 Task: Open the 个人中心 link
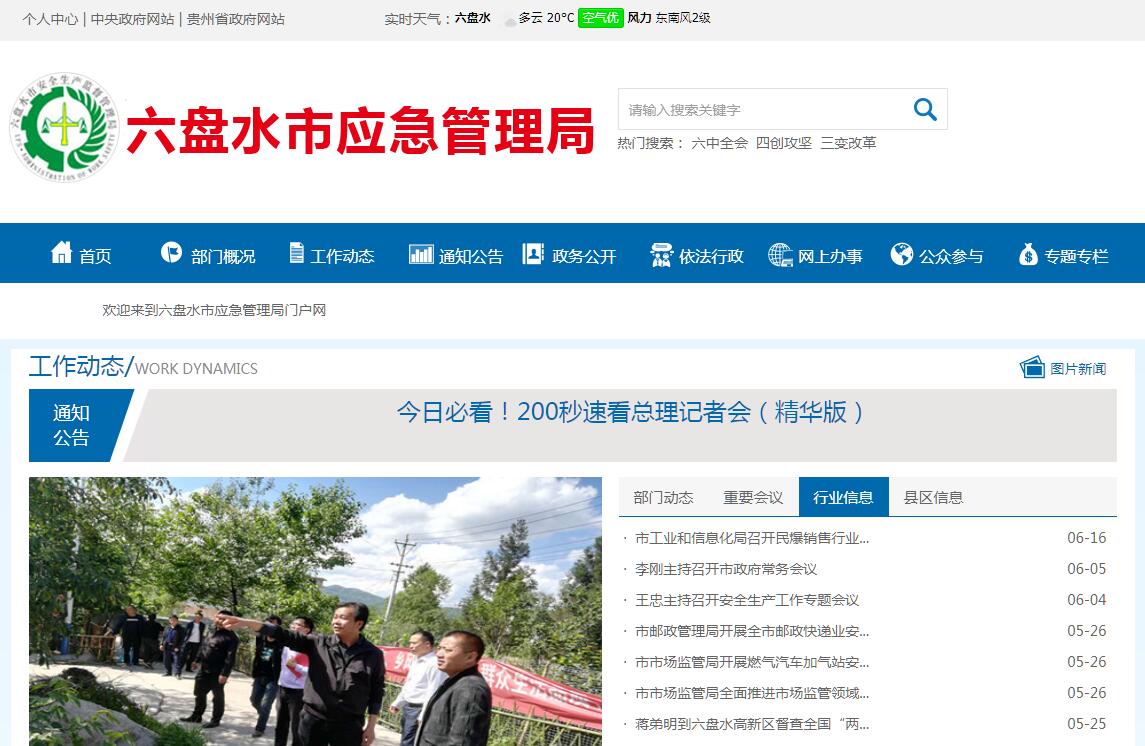click(x=50, y=19)
